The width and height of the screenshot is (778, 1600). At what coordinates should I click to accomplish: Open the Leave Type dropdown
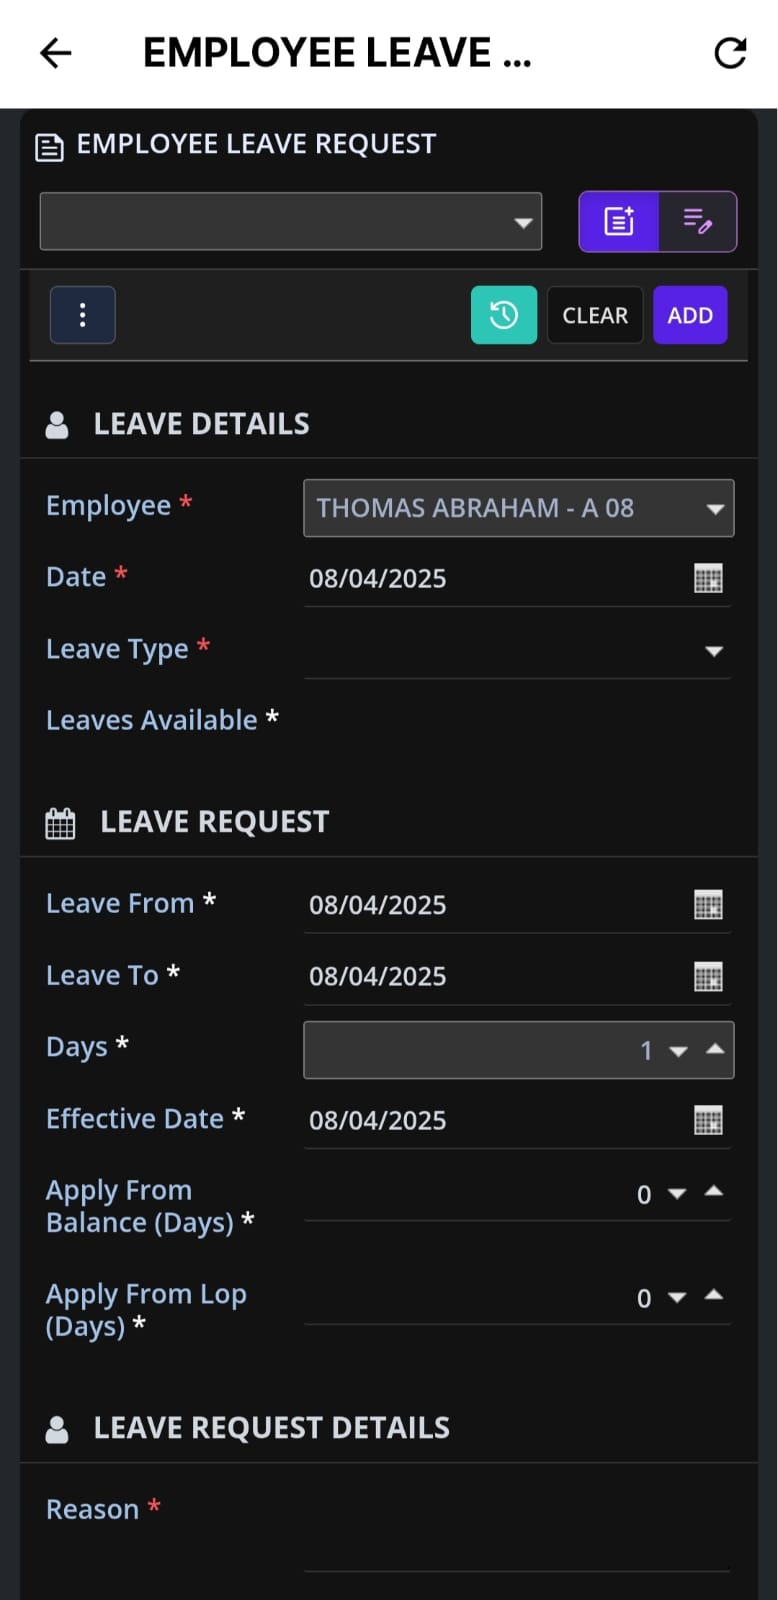click(x=714, y=651)
